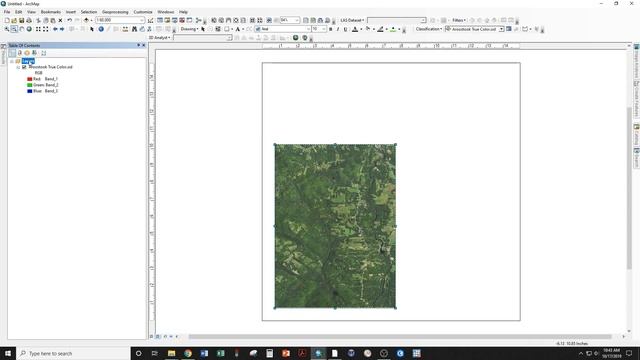This screenshot has height=360, width=640.
Task: List By Drawing Order in TOC
Action: click(12, 53)
